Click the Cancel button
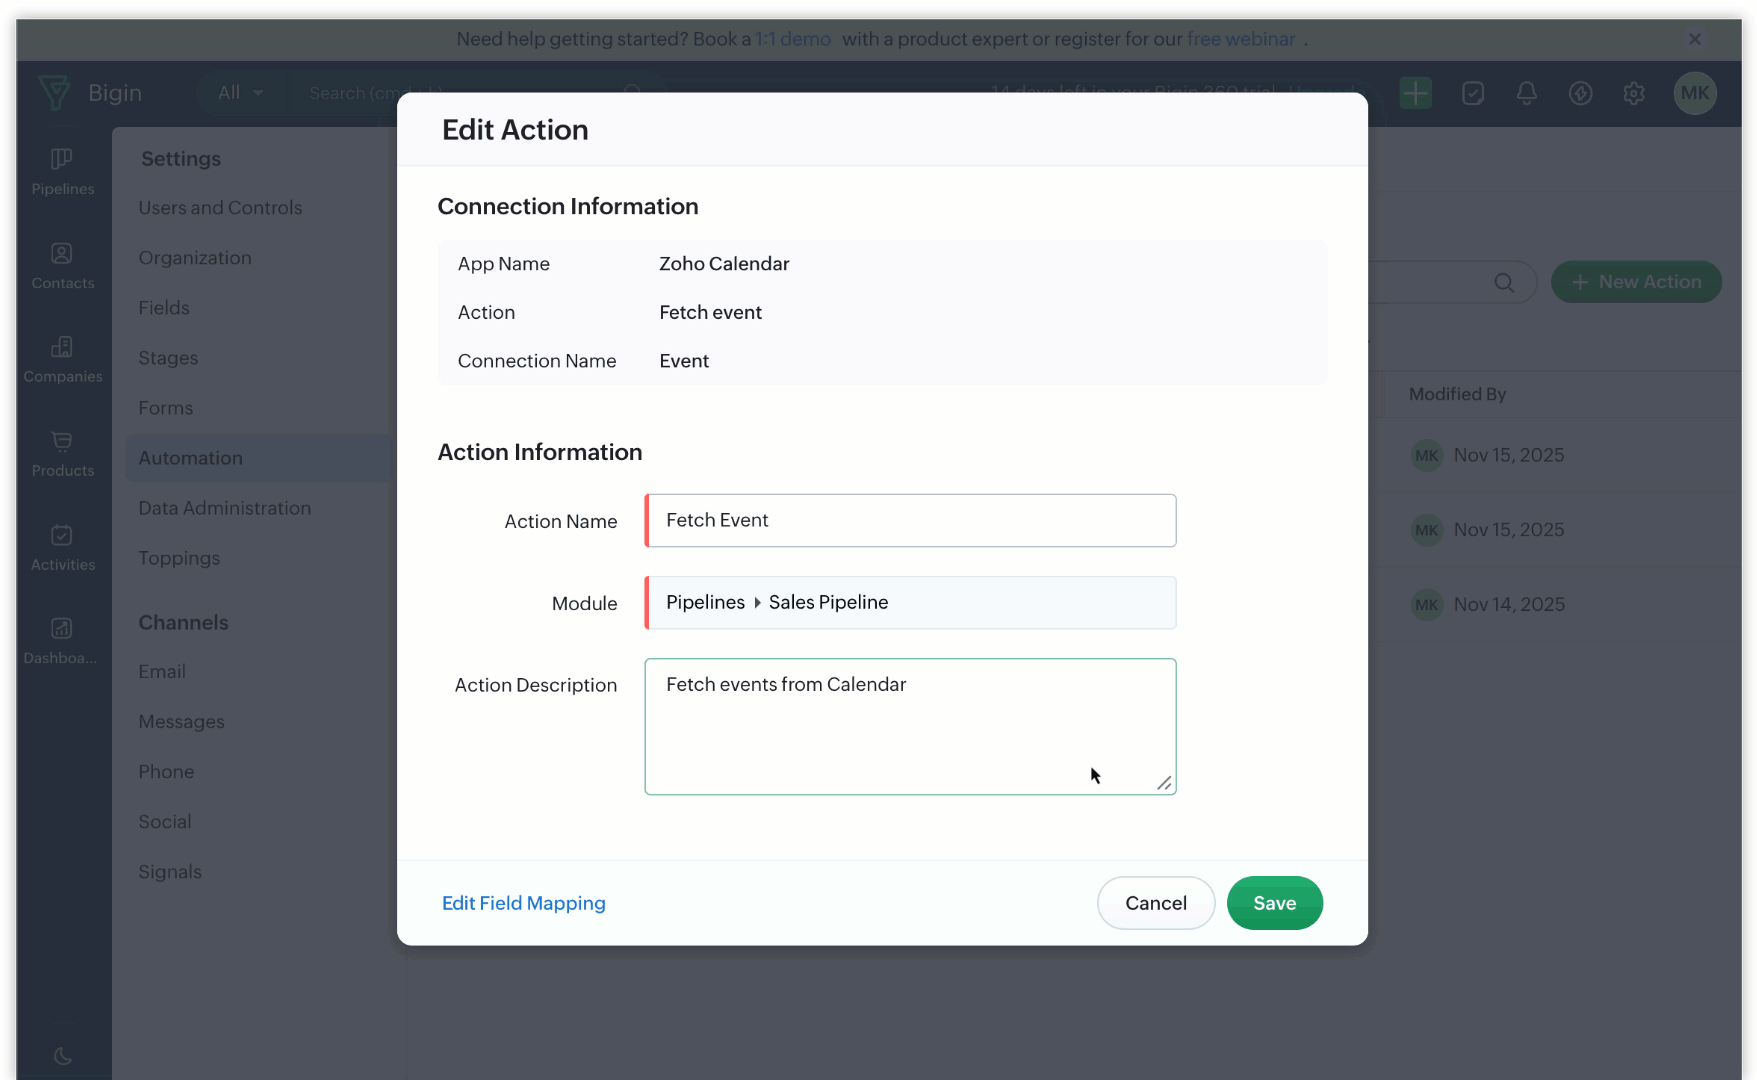 coord(1156,903)
